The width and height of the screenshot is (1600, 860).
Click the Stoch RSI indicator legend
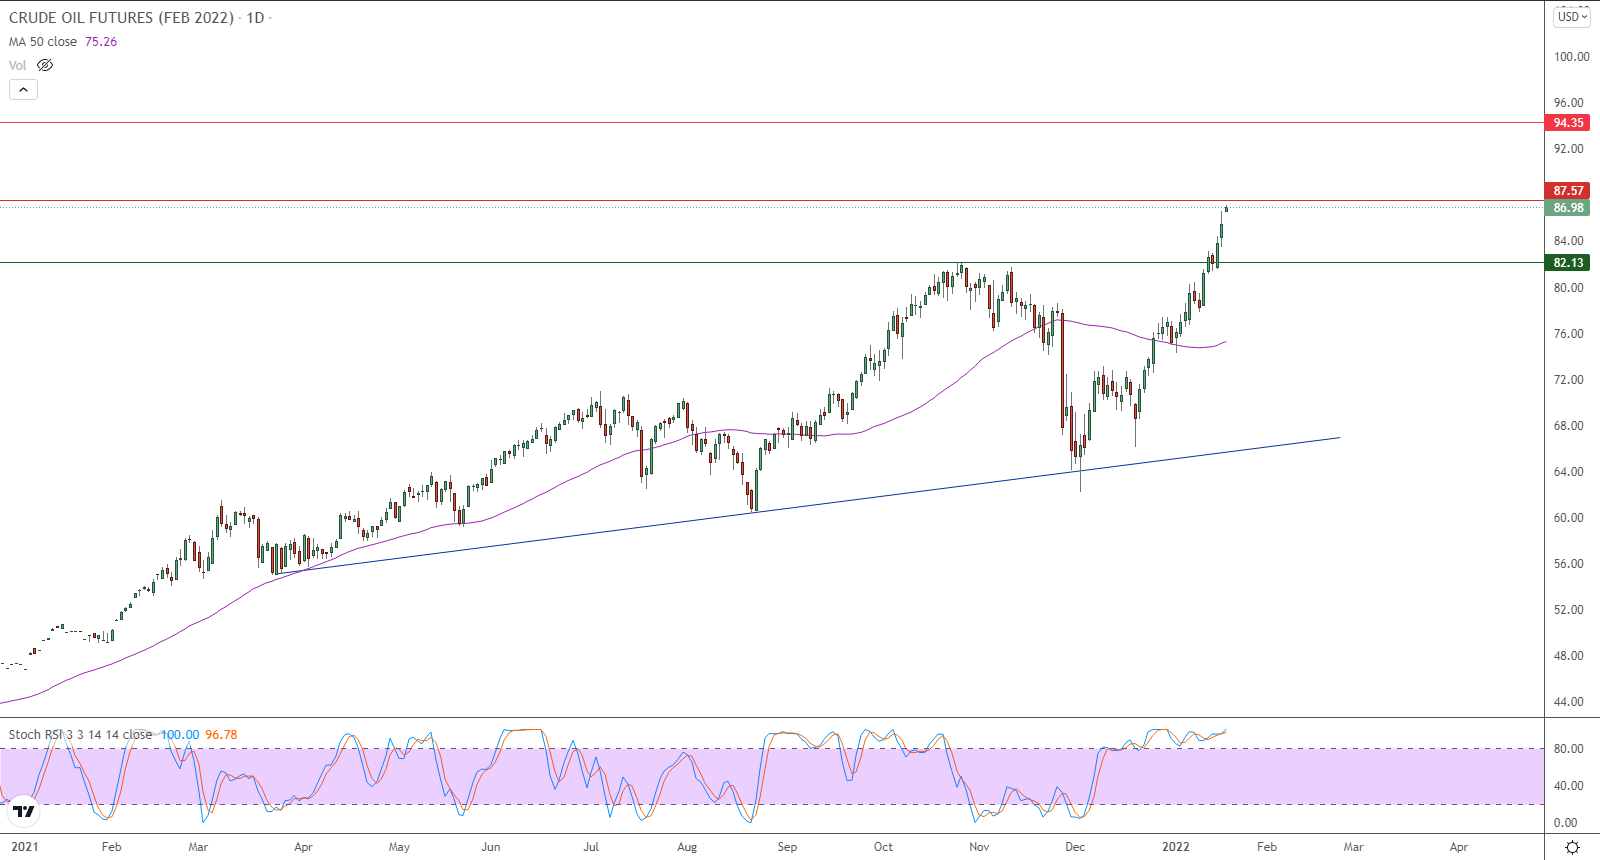pyautogui.click(x=80, y=735)
